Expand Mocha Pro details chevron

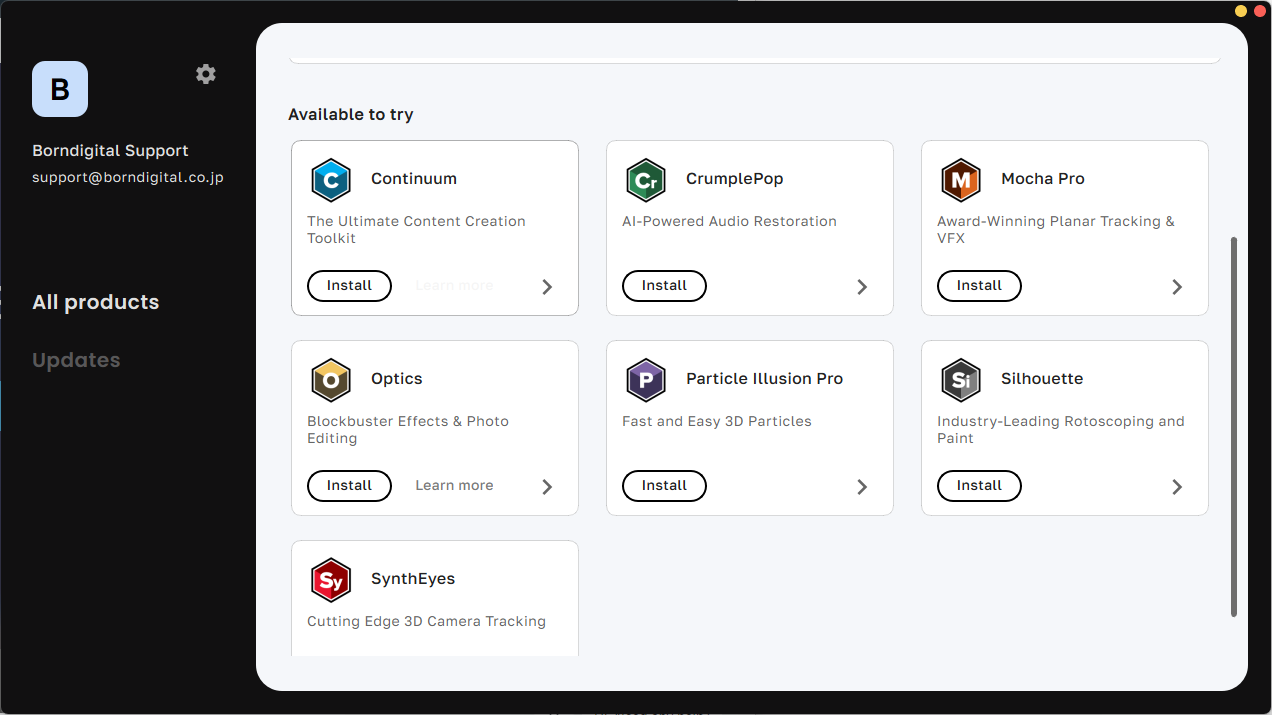(1177, 287)
